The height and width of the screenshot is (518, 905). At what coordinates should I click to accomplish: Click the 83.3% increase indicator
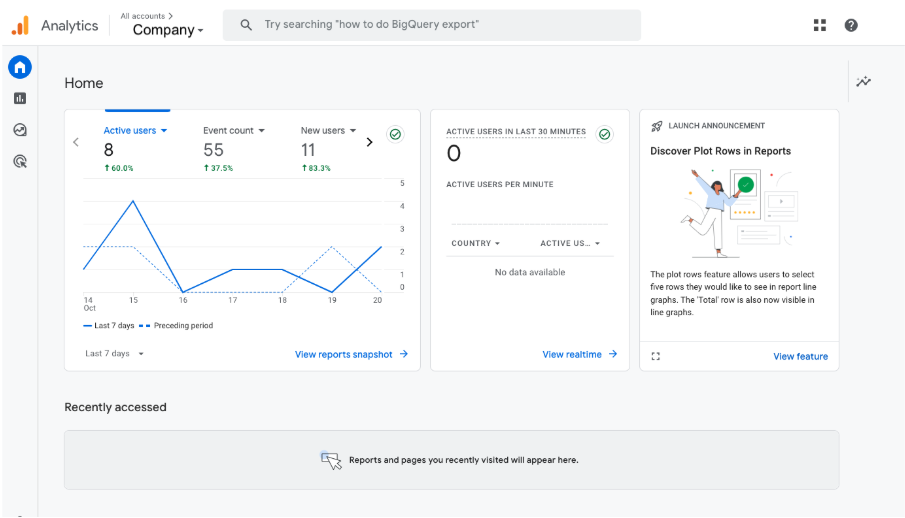(316, 168)
